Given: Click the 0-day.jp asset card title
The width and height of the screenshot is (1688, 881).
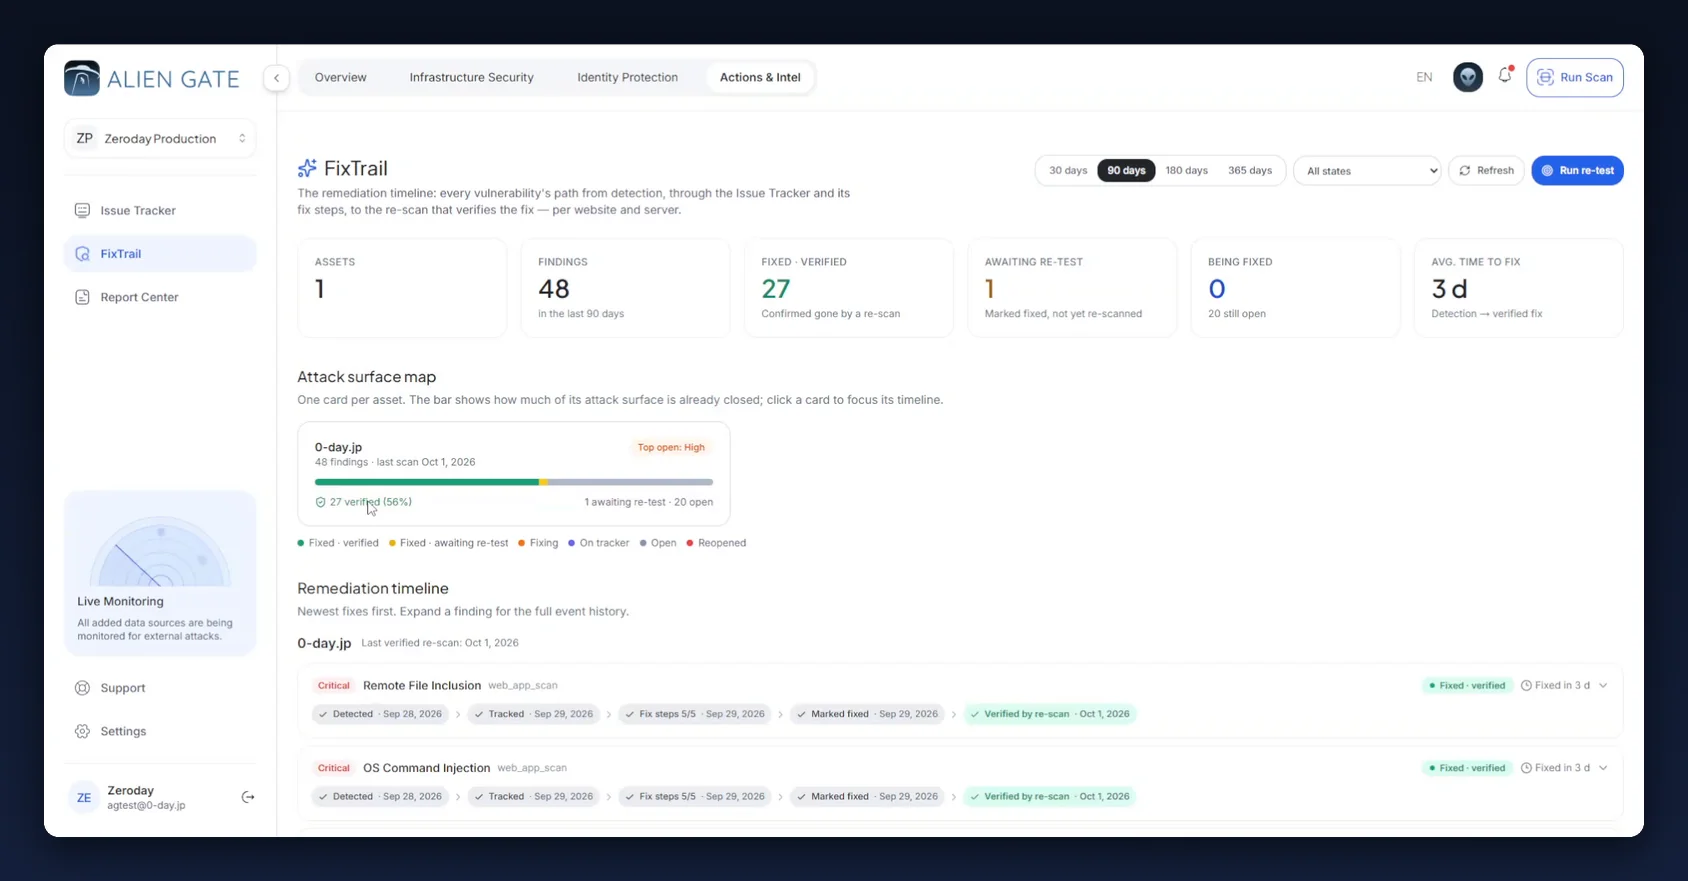Looking at the screenshot, I should pos(338,447).
